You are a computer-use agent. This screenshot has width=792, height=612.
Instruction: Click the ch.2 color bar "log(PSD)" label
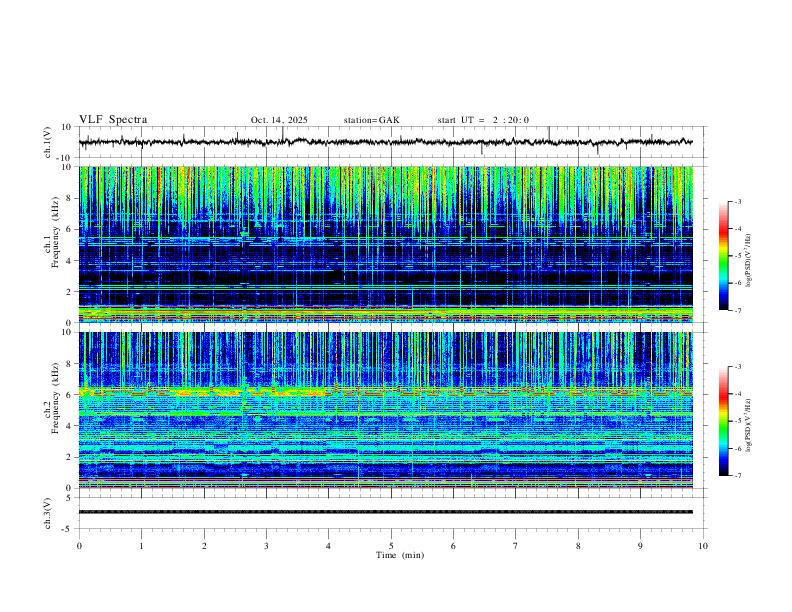click(x=749, y=425)
